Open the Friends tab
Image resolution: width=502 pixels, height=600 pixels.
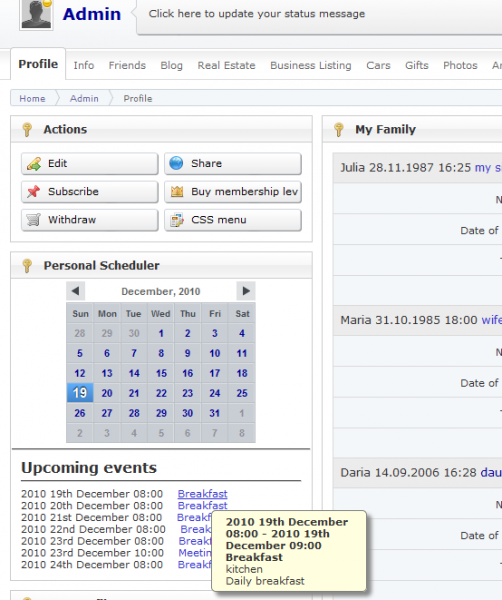(x=127, y=65)
